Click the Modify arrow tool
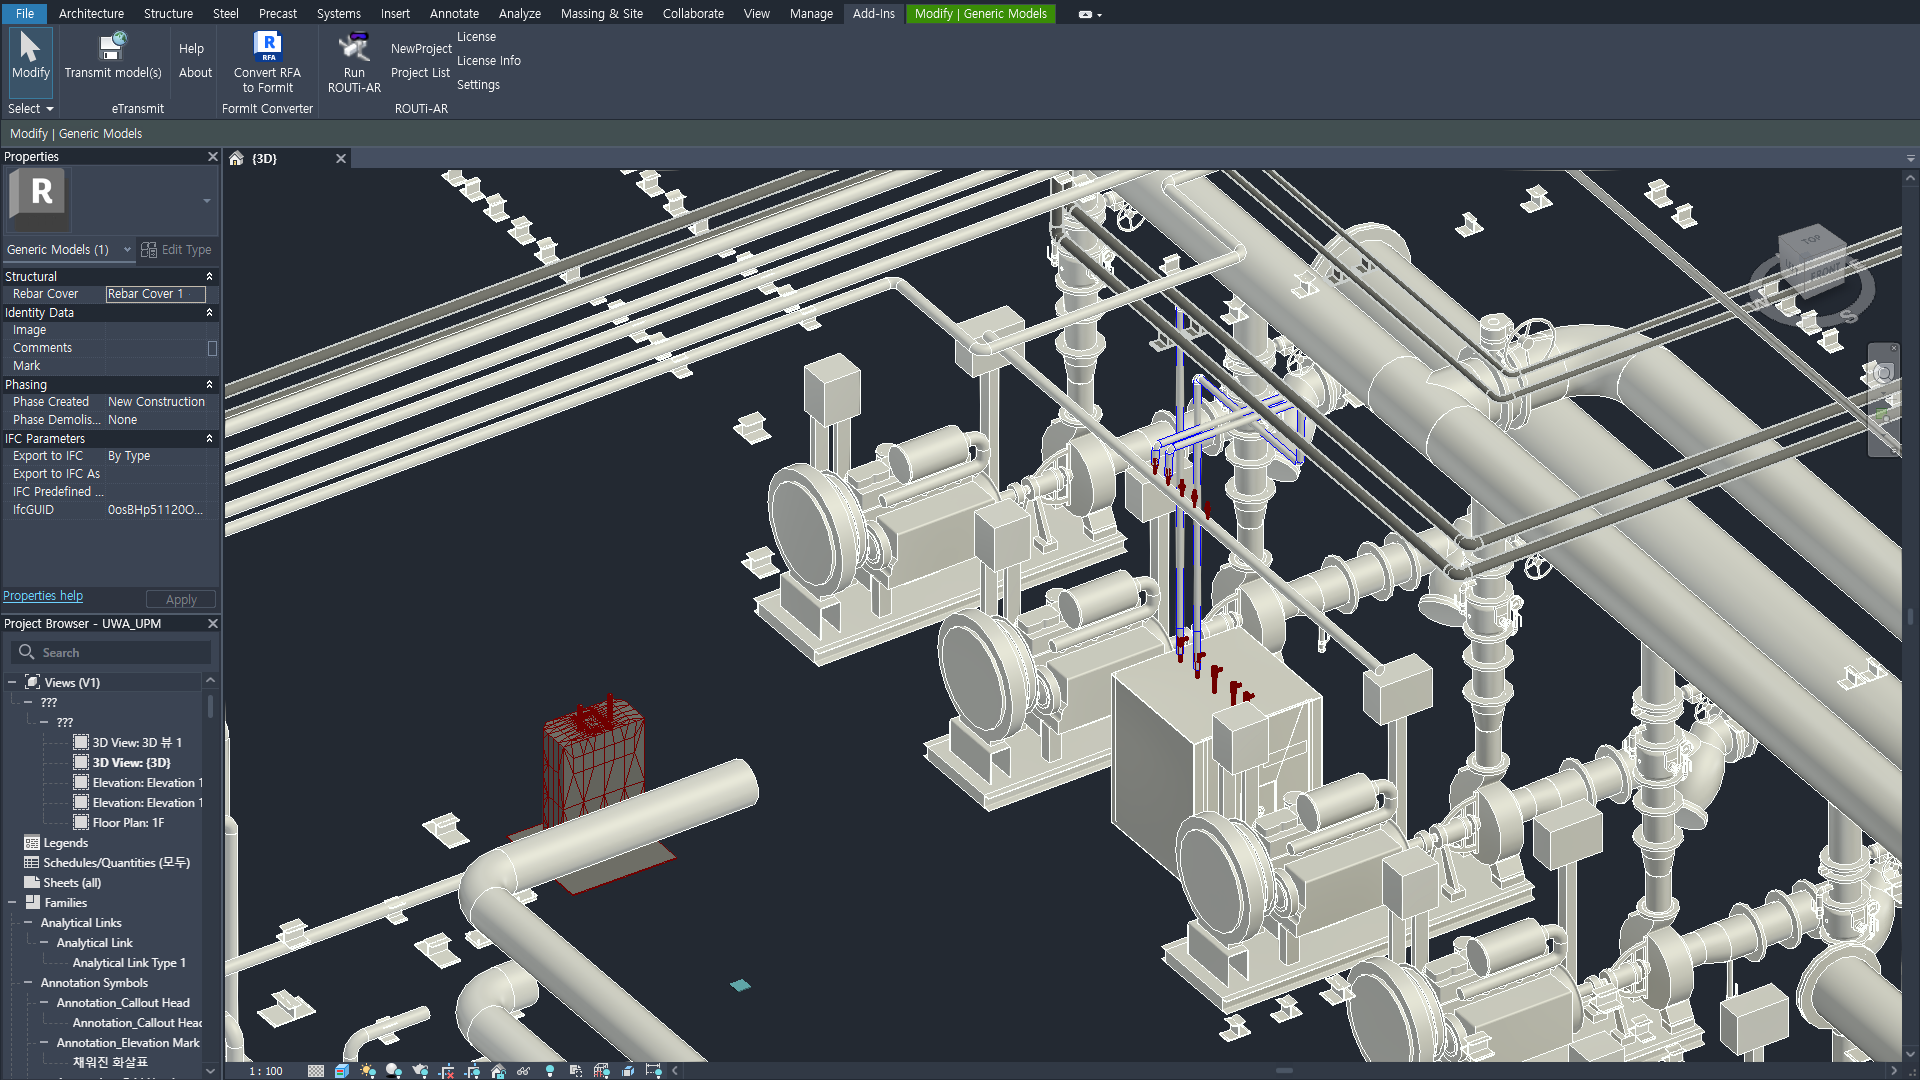 coord(30,47)
